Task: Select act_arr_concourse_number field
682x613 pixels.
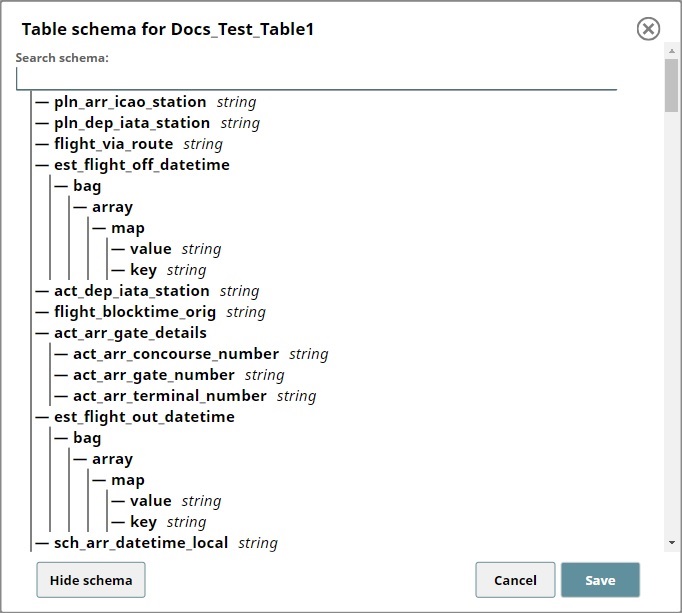Action: (175, 354)
